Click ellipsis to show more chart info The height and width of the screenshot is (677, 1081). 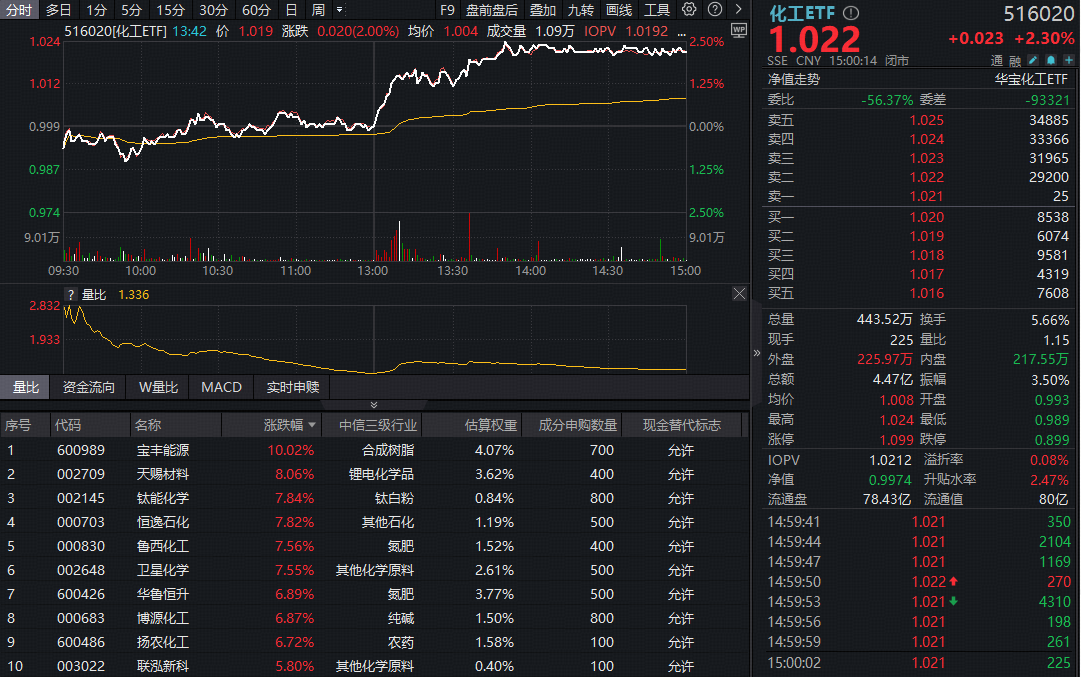(681, 32)
